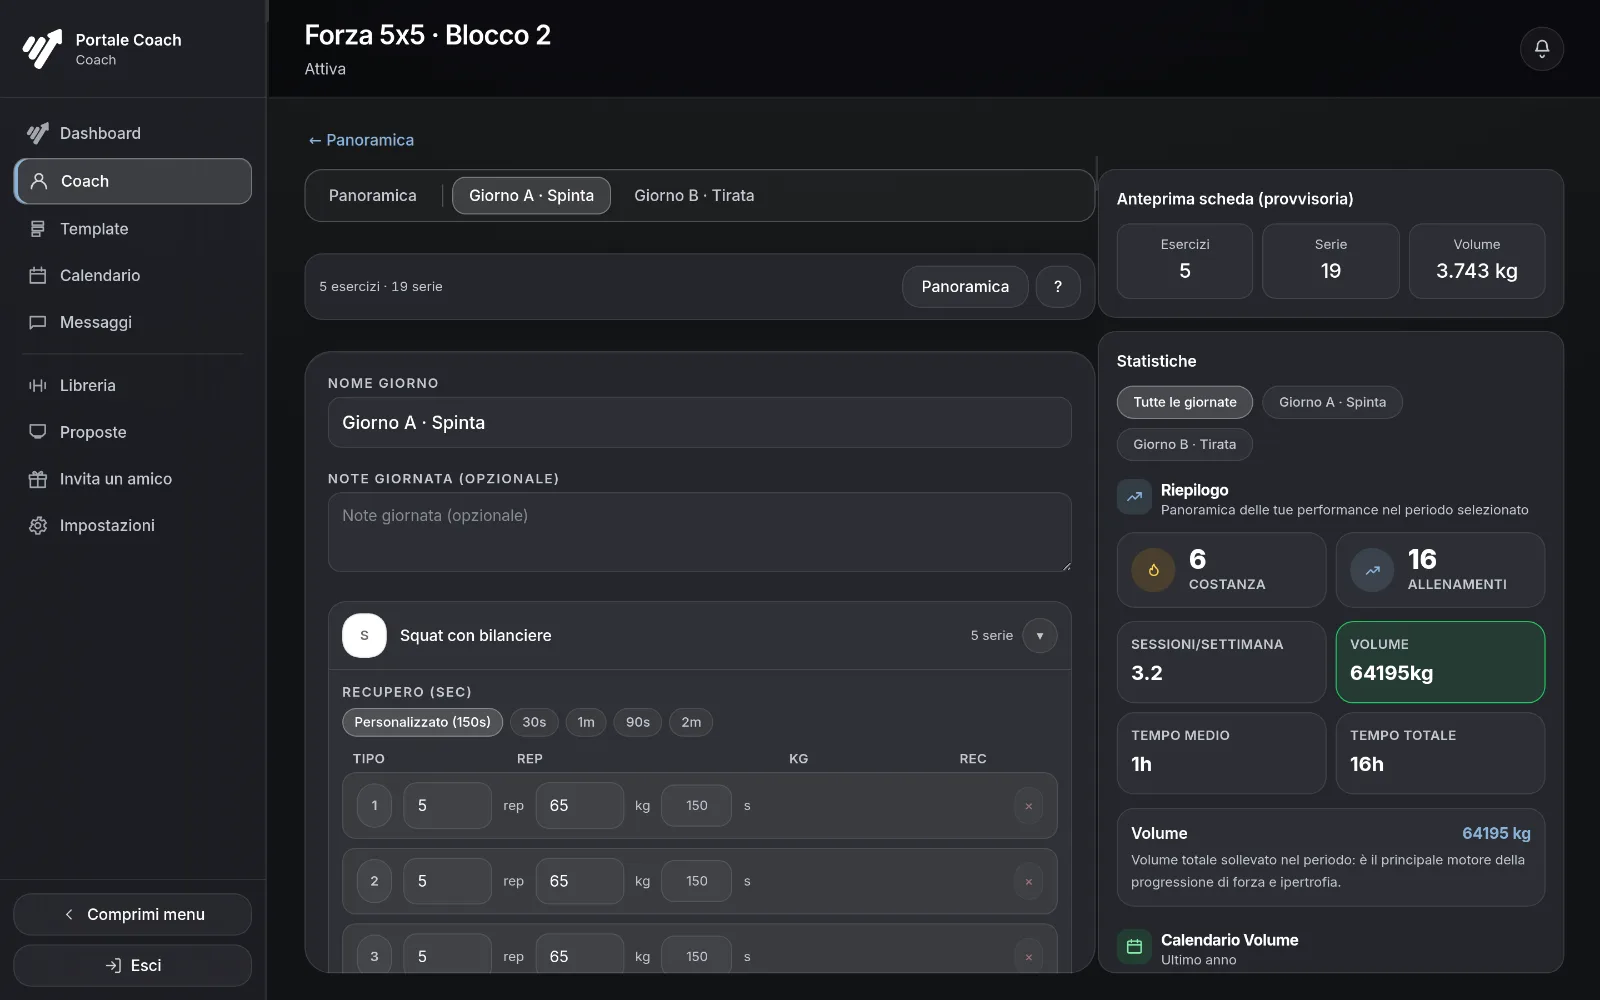1600x1000 pixels.
Task: Open Messaggi chat icon
Action: pyautogui.click(x=38, y=322)
